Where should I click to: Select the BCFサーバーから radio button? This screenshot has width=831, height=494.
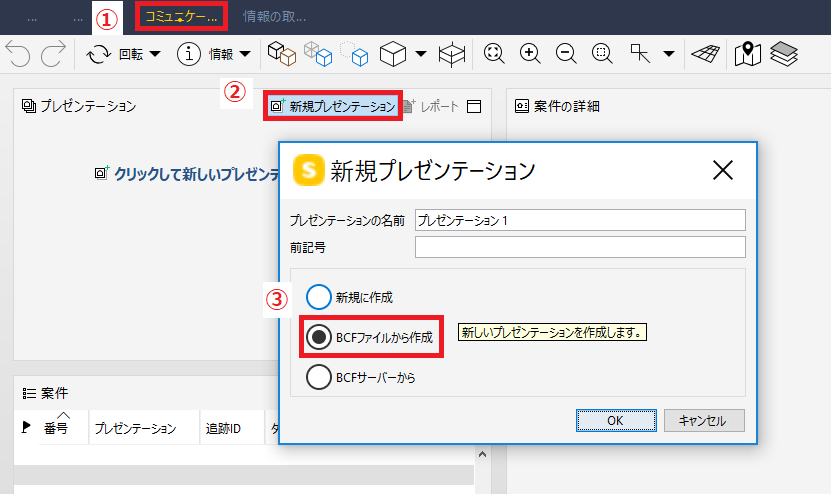[x=319, y=377]
